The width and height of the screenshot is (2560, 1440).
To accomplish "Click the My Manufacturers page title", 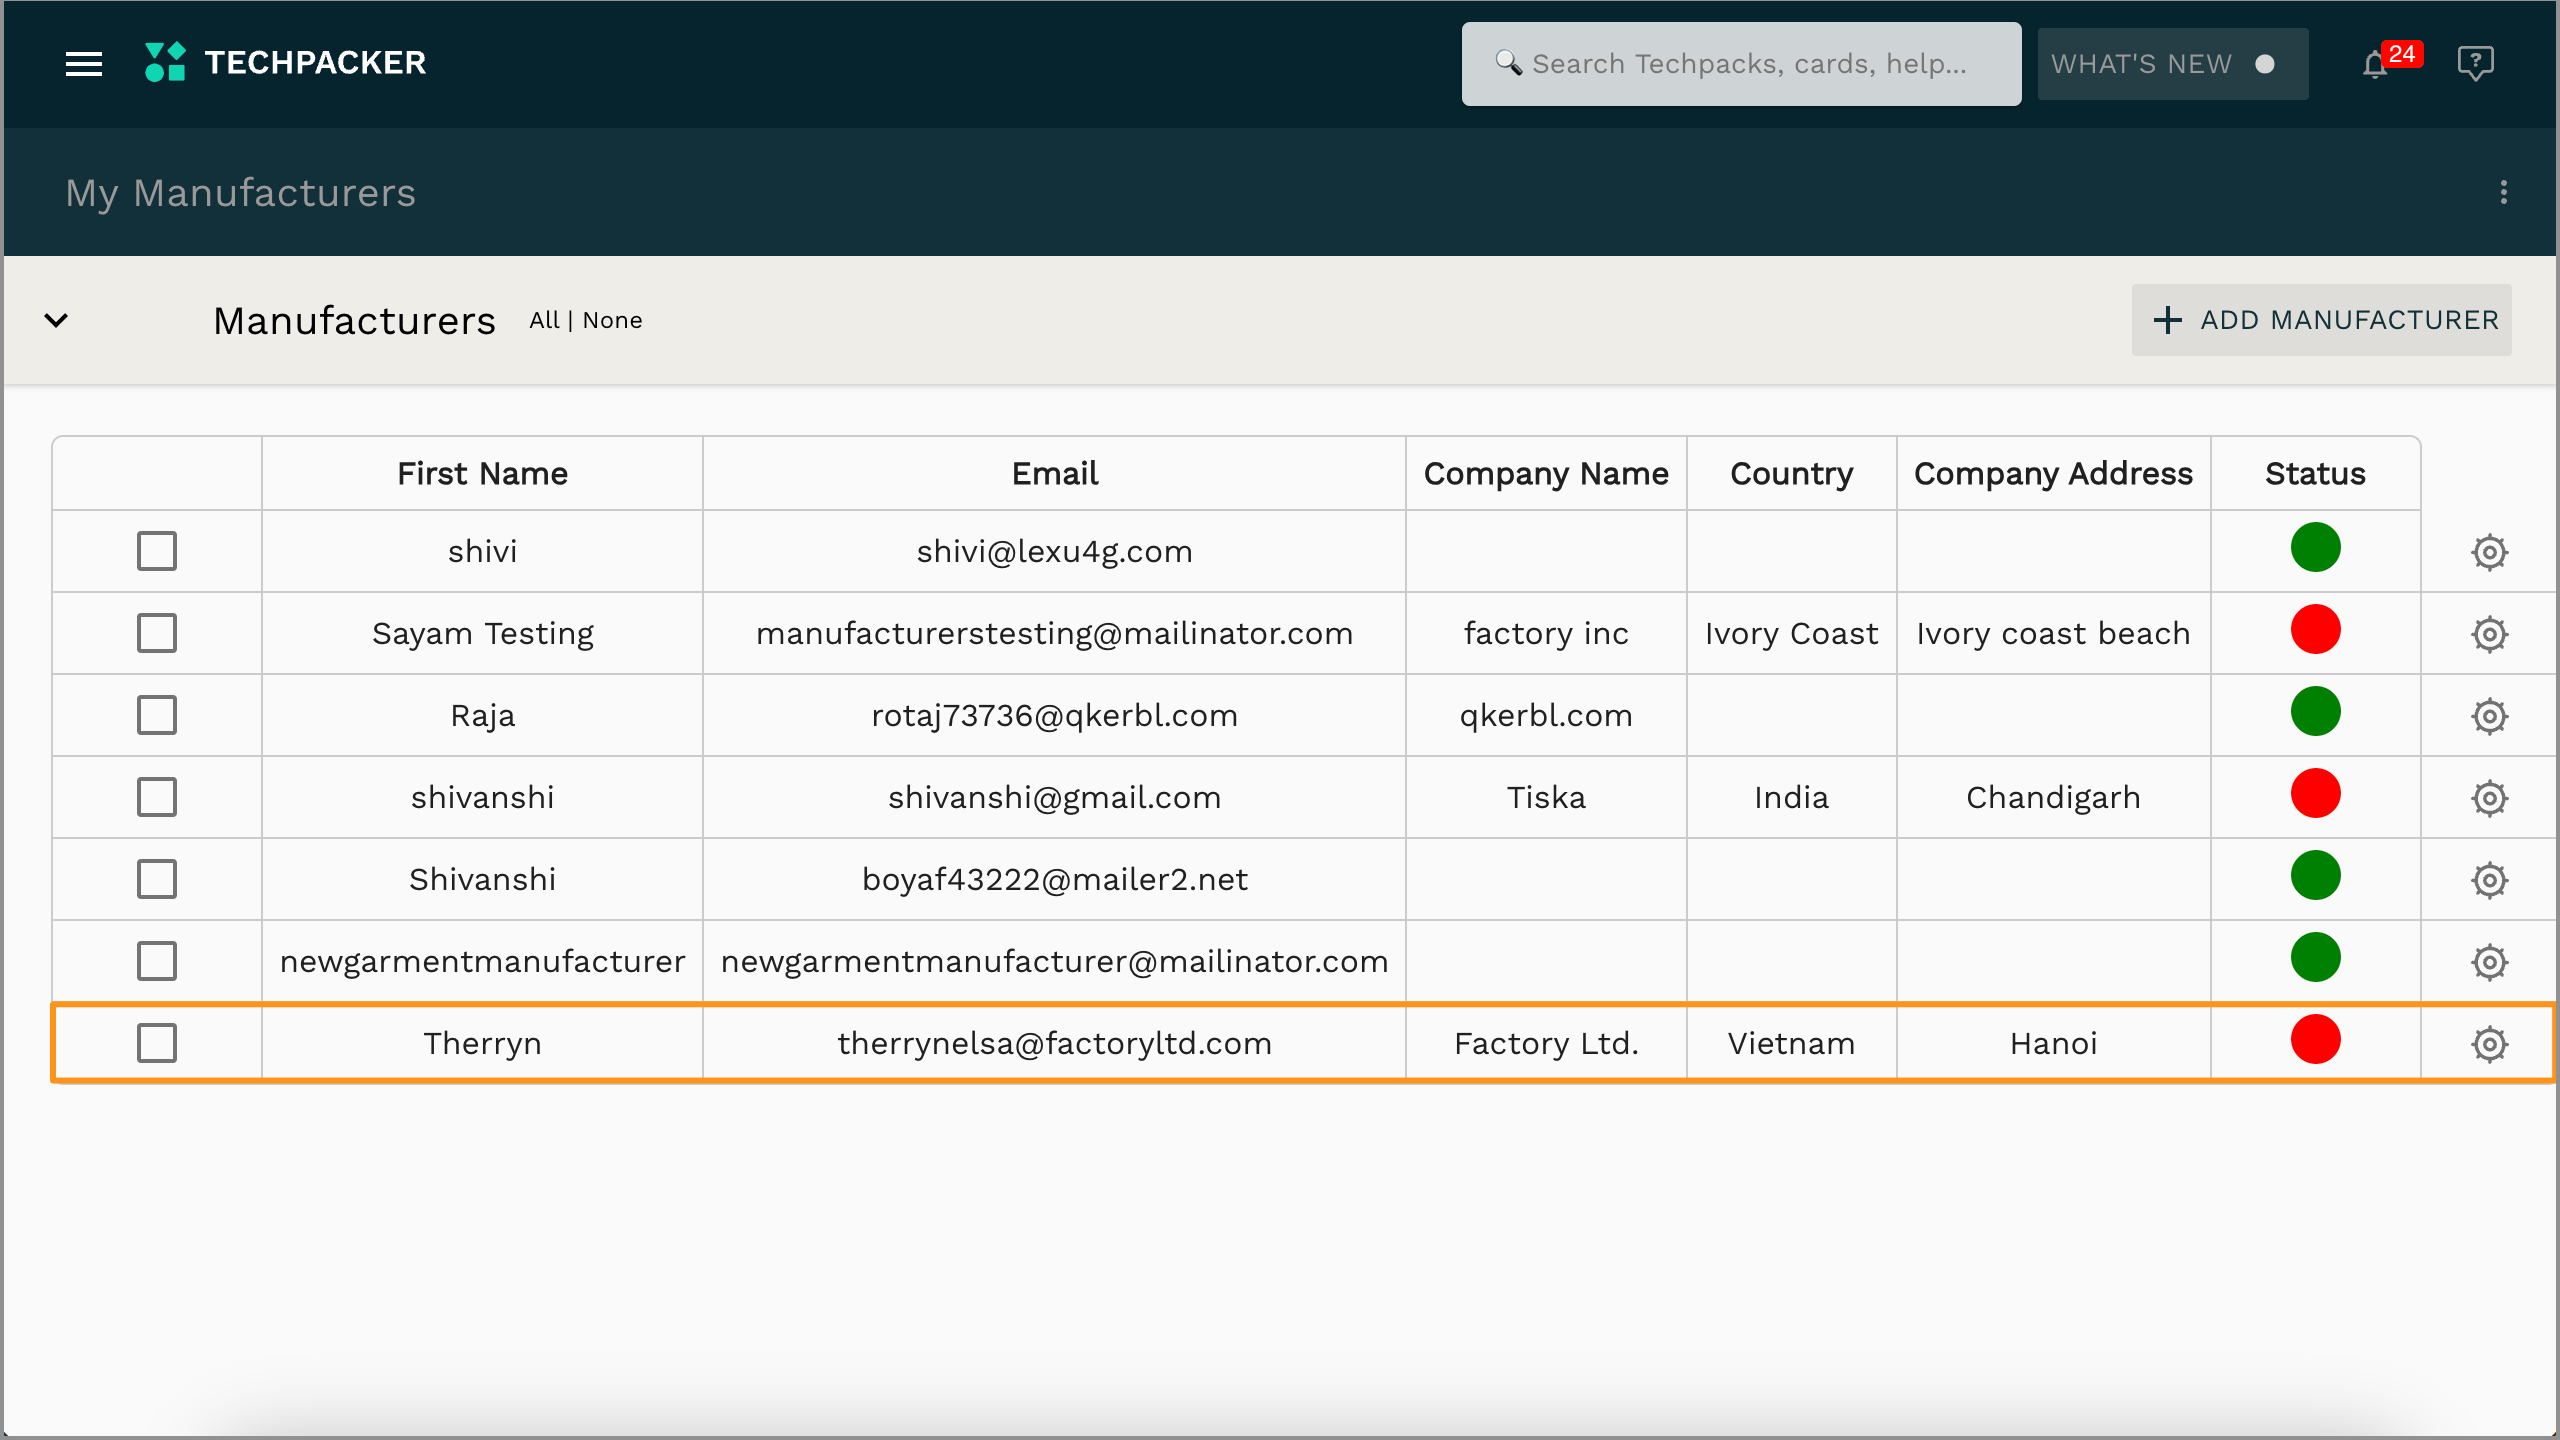I will click(240, 192).
